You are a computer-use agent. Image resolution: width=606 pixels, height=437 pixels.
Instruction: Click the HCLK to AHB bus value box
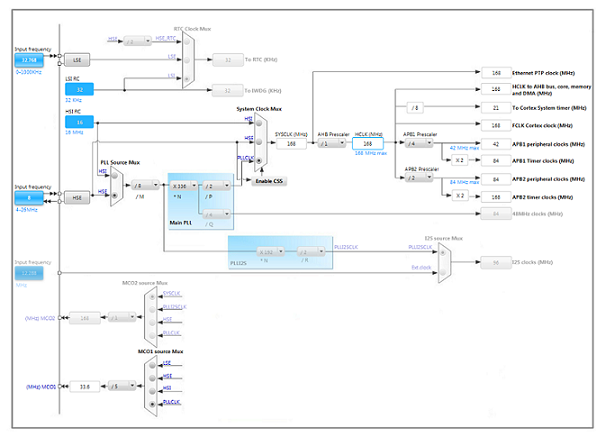pyautogui.click(x=496, y=89)
